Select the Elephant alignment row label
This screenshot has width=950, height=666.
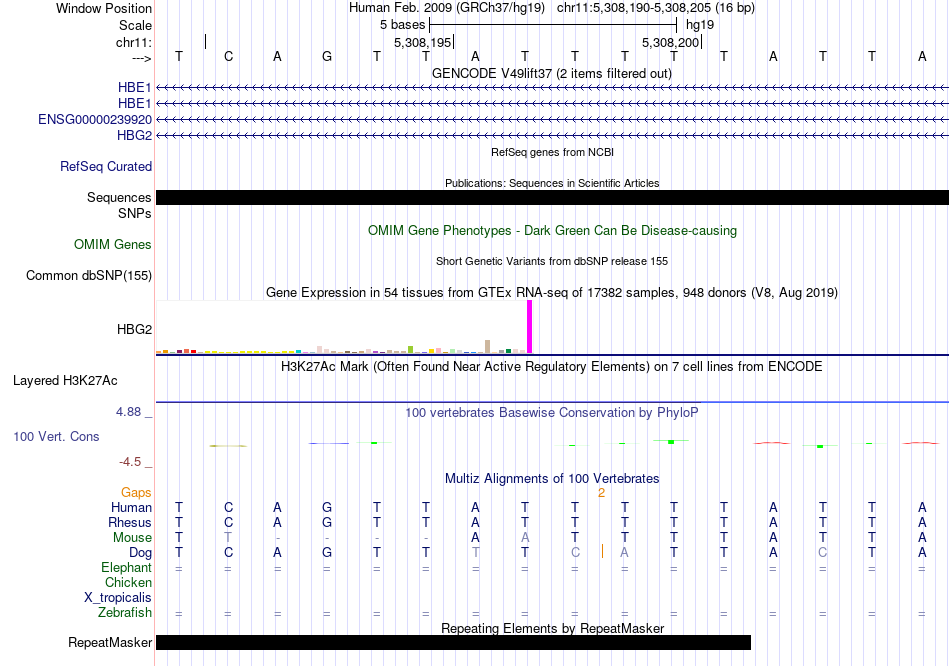point(126,568)
